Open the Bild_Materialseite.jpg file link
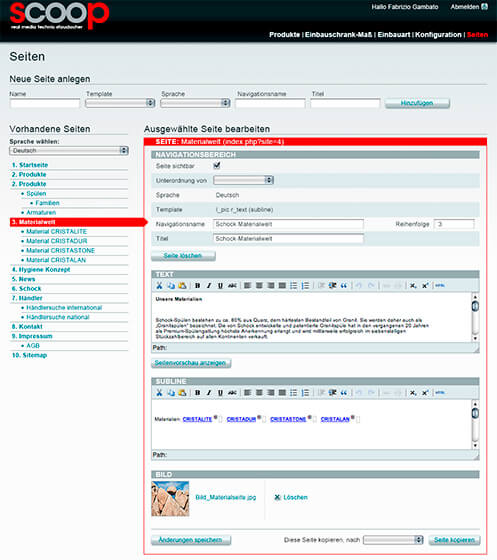 (x=226, y=497)
